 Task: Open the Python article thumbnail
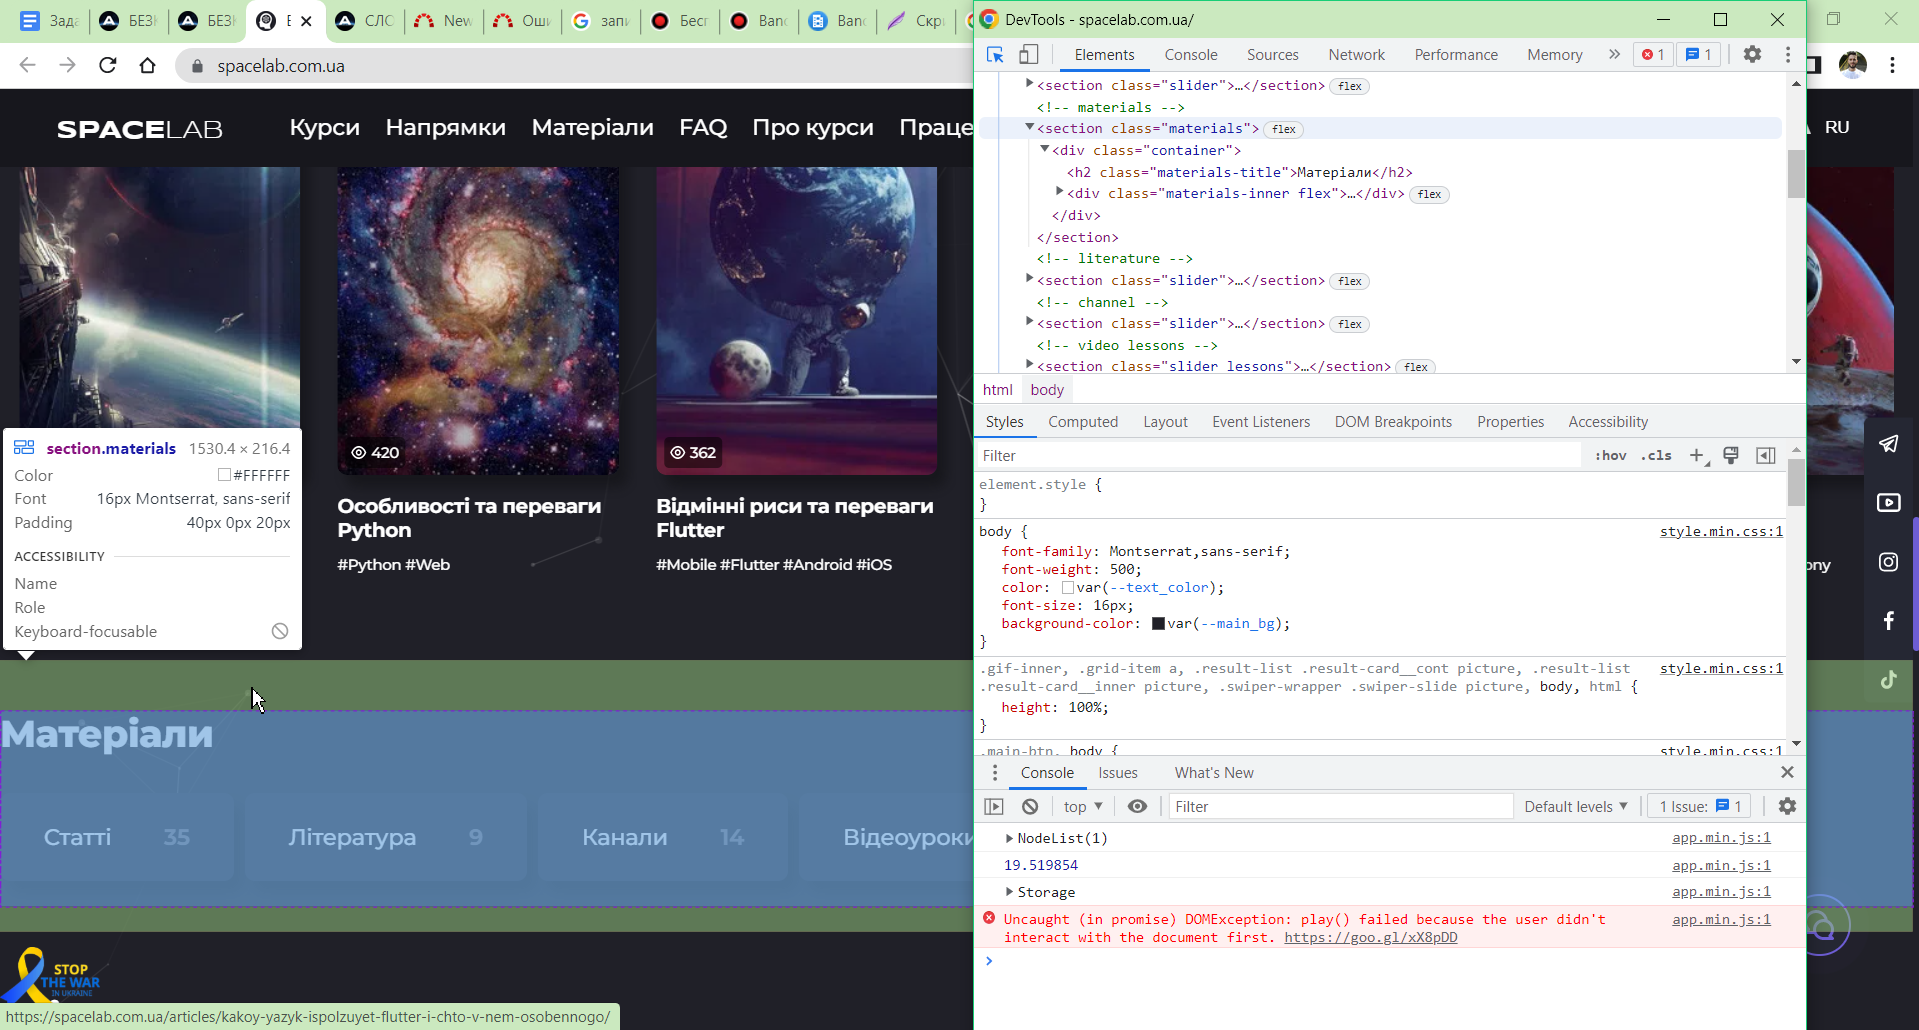click(478, 320)
